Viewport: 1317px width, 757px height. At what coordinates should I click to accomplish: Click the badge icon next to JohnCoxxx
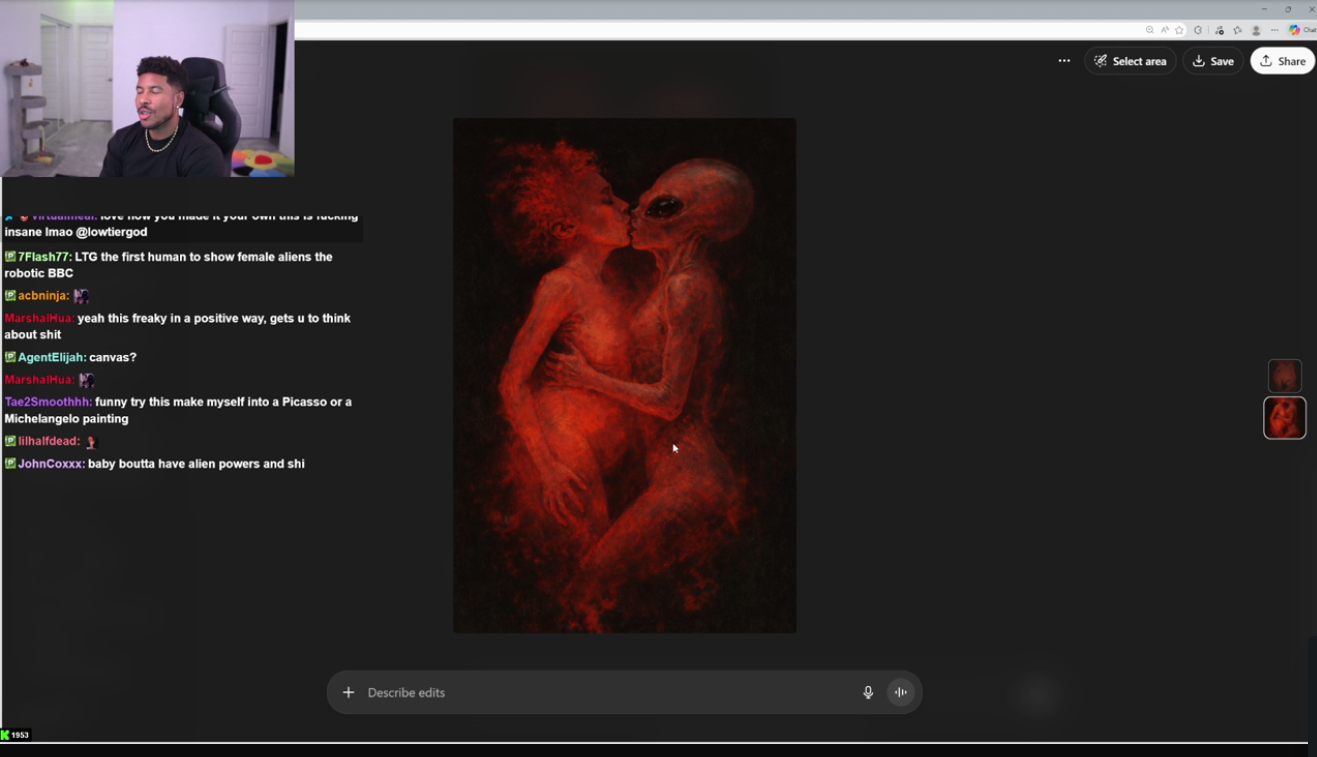coord(10,464)
